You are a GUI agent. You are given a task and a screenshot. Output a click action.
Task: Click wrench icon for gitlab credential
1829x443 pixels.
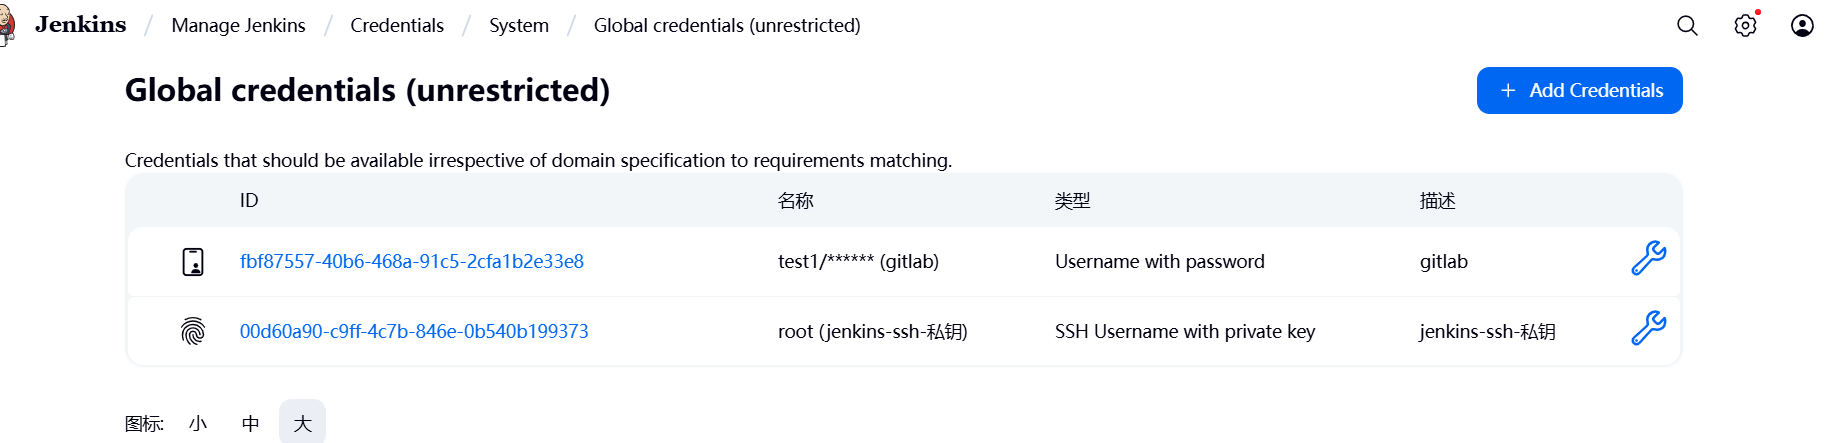pos(1648,259)
